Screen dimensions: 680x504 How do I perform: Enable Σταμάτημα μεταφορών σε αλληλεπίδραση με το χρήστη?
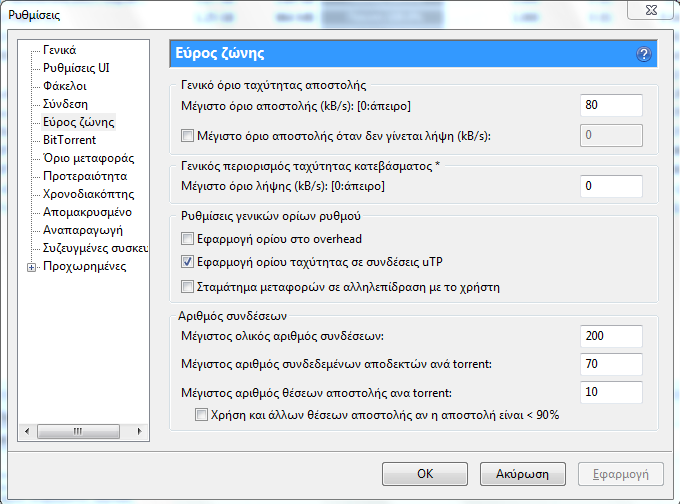pyautogui.click(x=187, y=287)
